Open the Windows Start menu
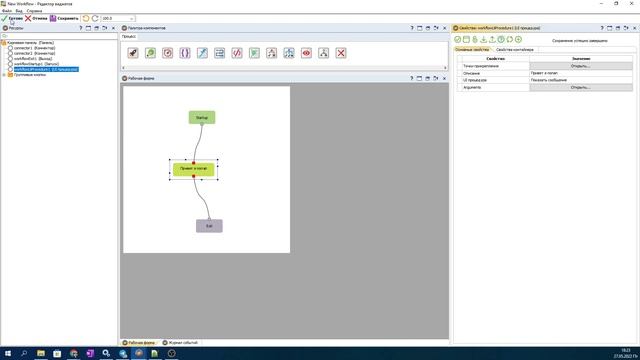Viewport: 640px width, 360px height. coord(7,353)
